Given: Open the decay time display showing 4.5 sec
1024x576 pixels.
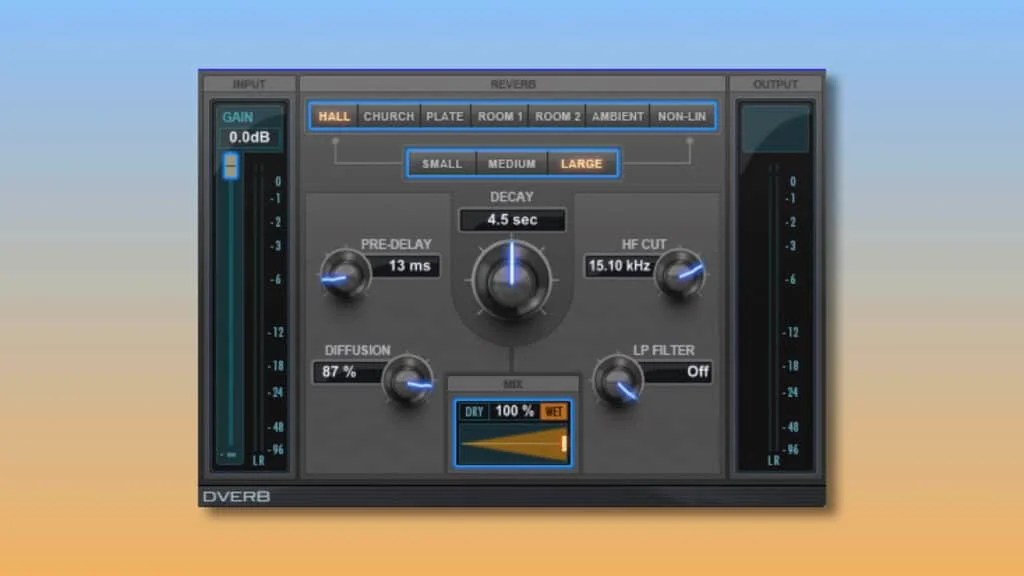Looking at the screenshot, I should (511, 219).
